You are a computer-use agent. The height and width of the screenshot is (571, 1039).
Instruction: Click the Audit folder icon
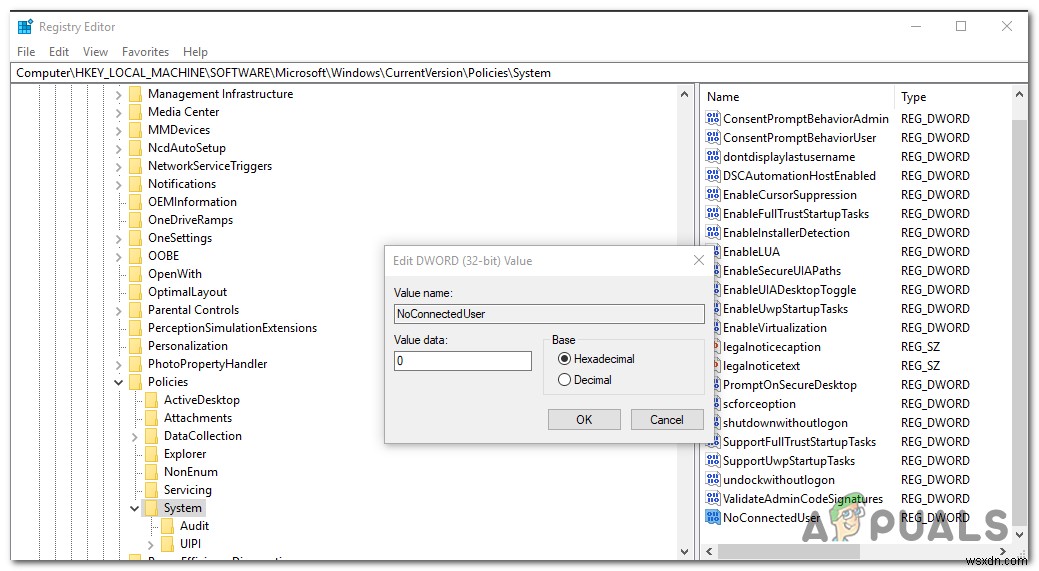click(x=168, y=526)
